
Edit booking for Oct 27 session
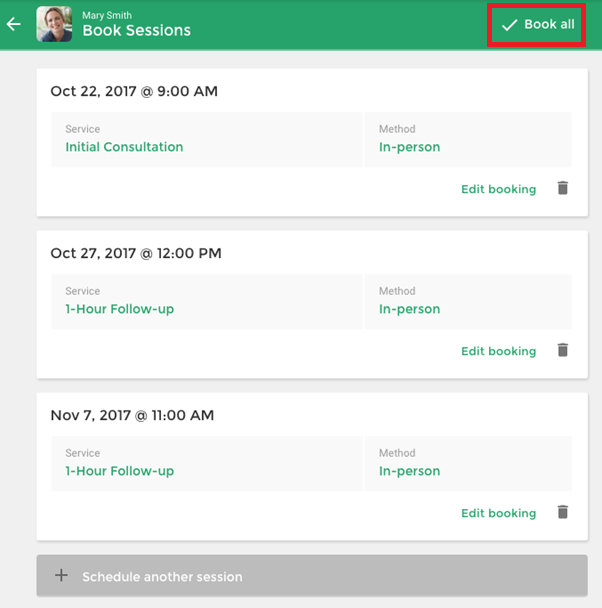(x=499, y=351)
